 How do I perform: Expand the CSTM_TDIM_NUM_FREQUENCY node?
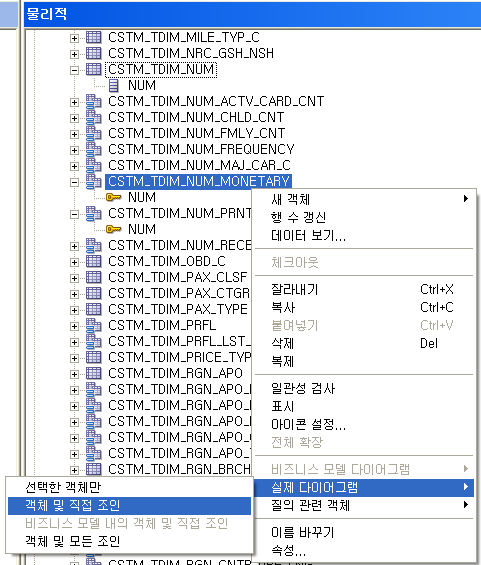click(74, 150)
